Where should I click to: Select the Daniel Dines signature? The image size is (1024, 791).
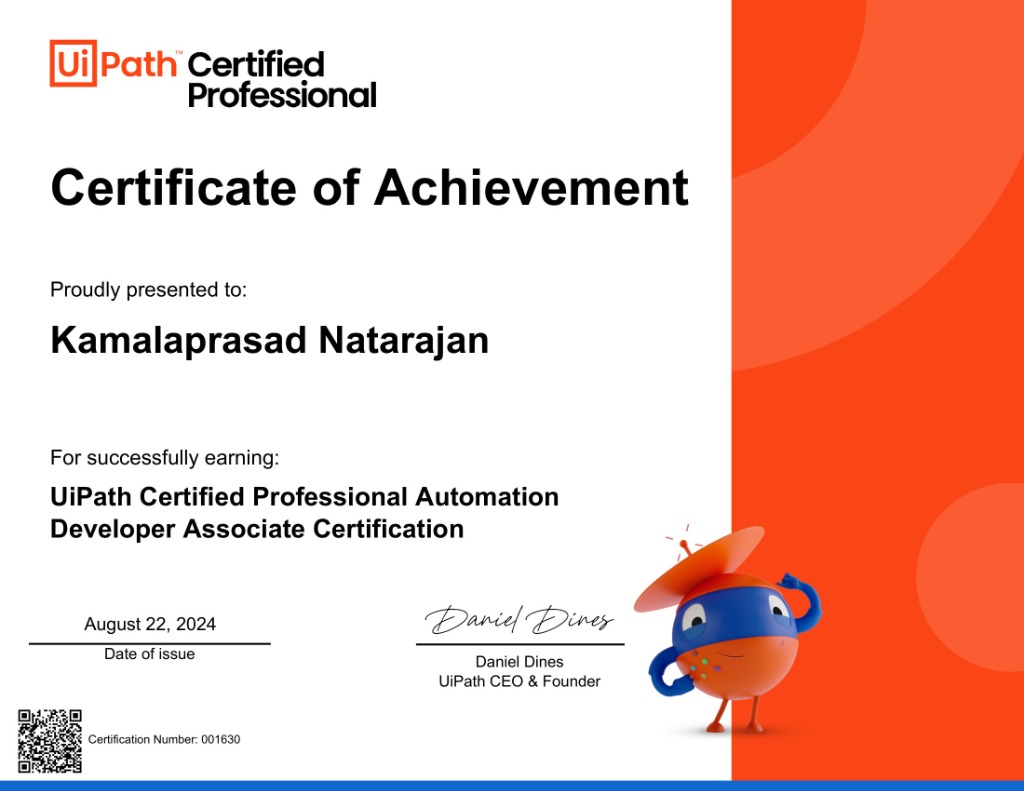[520, 620]
